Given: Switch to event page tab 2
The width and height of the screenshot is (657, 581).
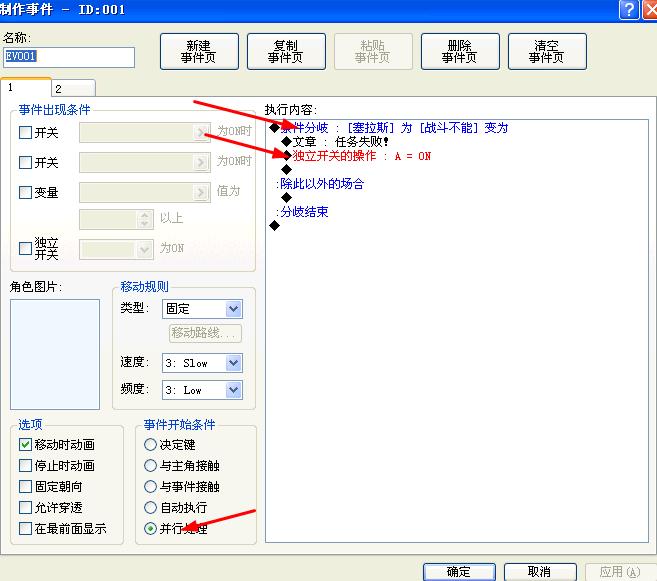Looking at the screenshot, I should pyautogui.click(x=73, y=88).
